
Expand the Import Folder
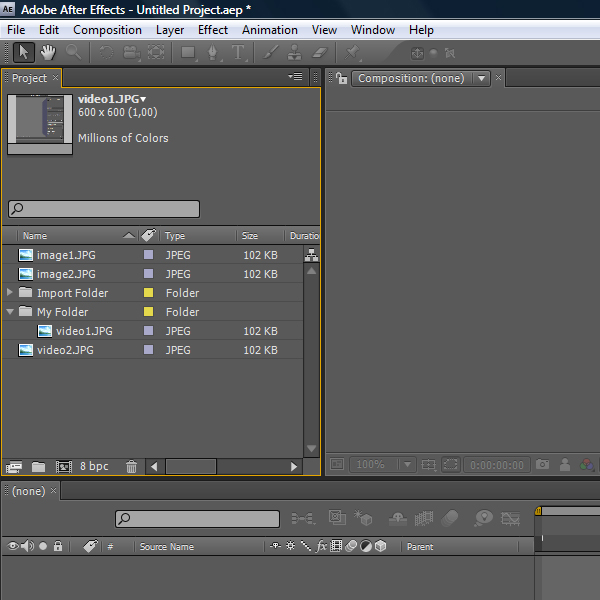click(x=10, y=292)
